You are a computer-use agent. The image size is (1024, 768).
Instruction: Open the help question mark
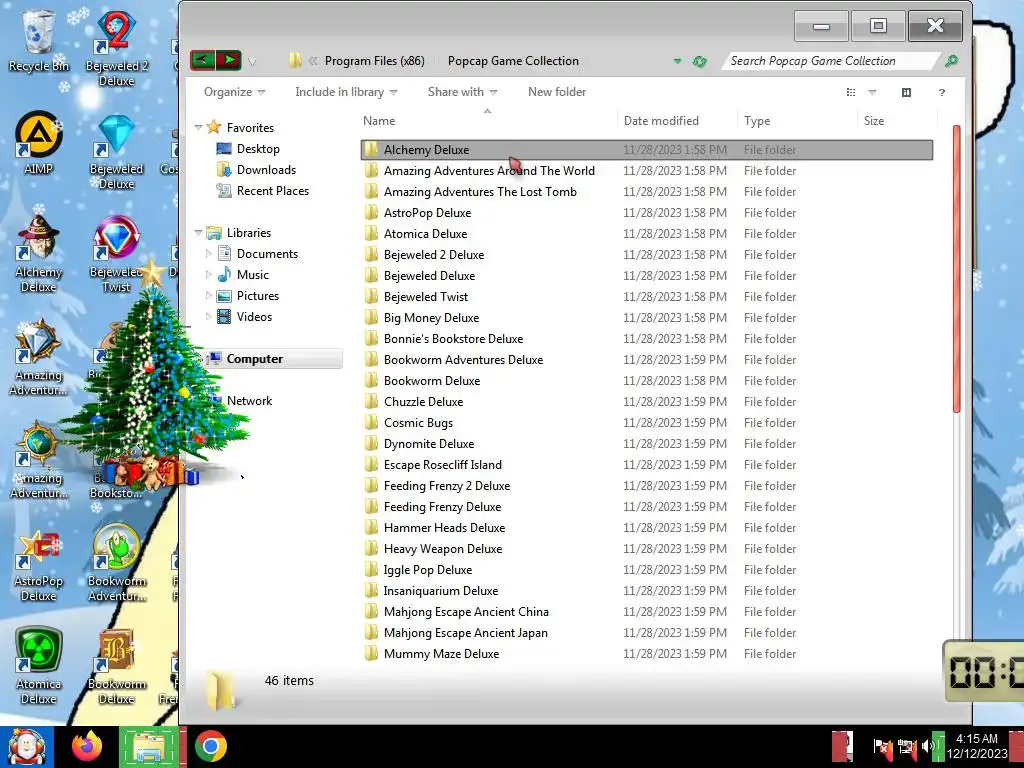point(942,92)
